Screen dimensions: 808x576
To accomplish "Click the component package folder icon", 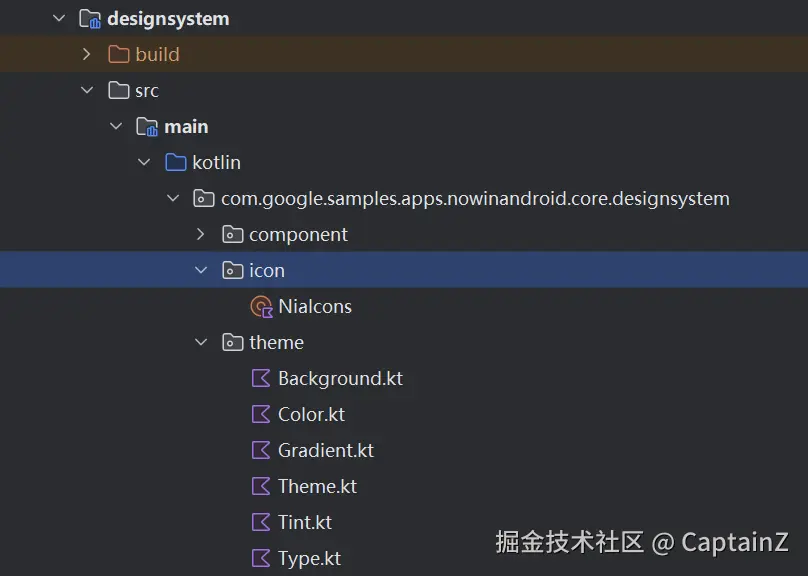I will click(232, 234).
